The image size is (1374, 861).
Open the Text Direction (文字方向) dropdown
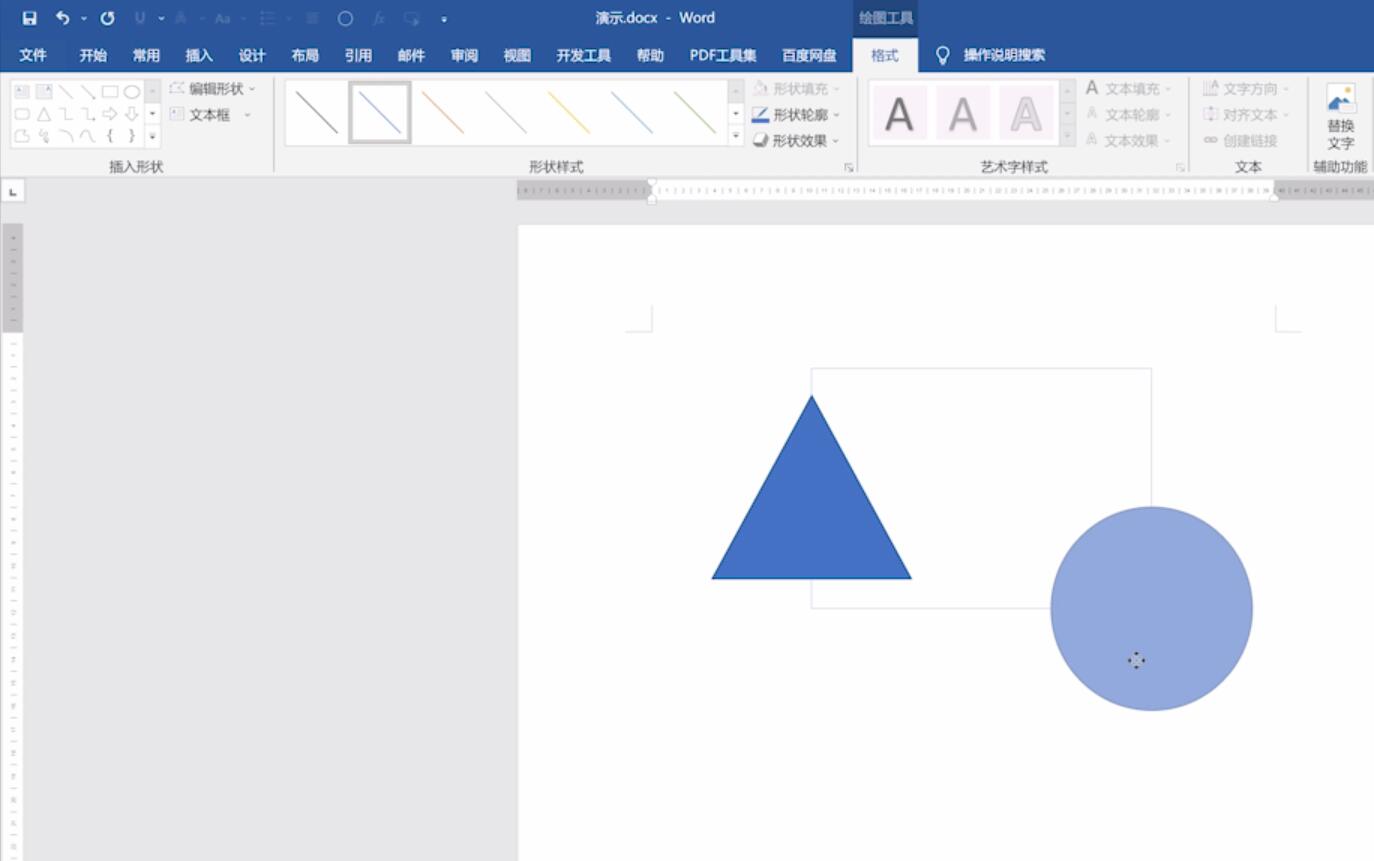1247,89
